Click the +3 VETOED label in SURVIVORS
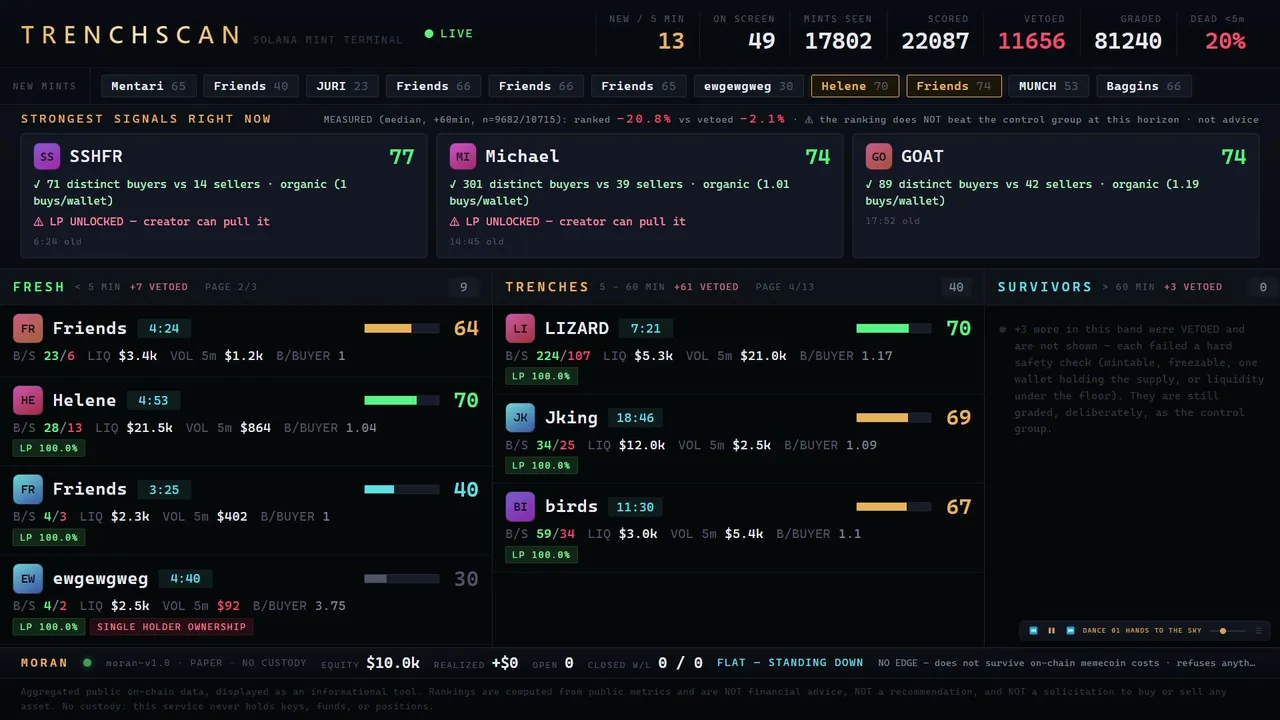This screenshot has width=1280, height=720. coord(1193,287)
